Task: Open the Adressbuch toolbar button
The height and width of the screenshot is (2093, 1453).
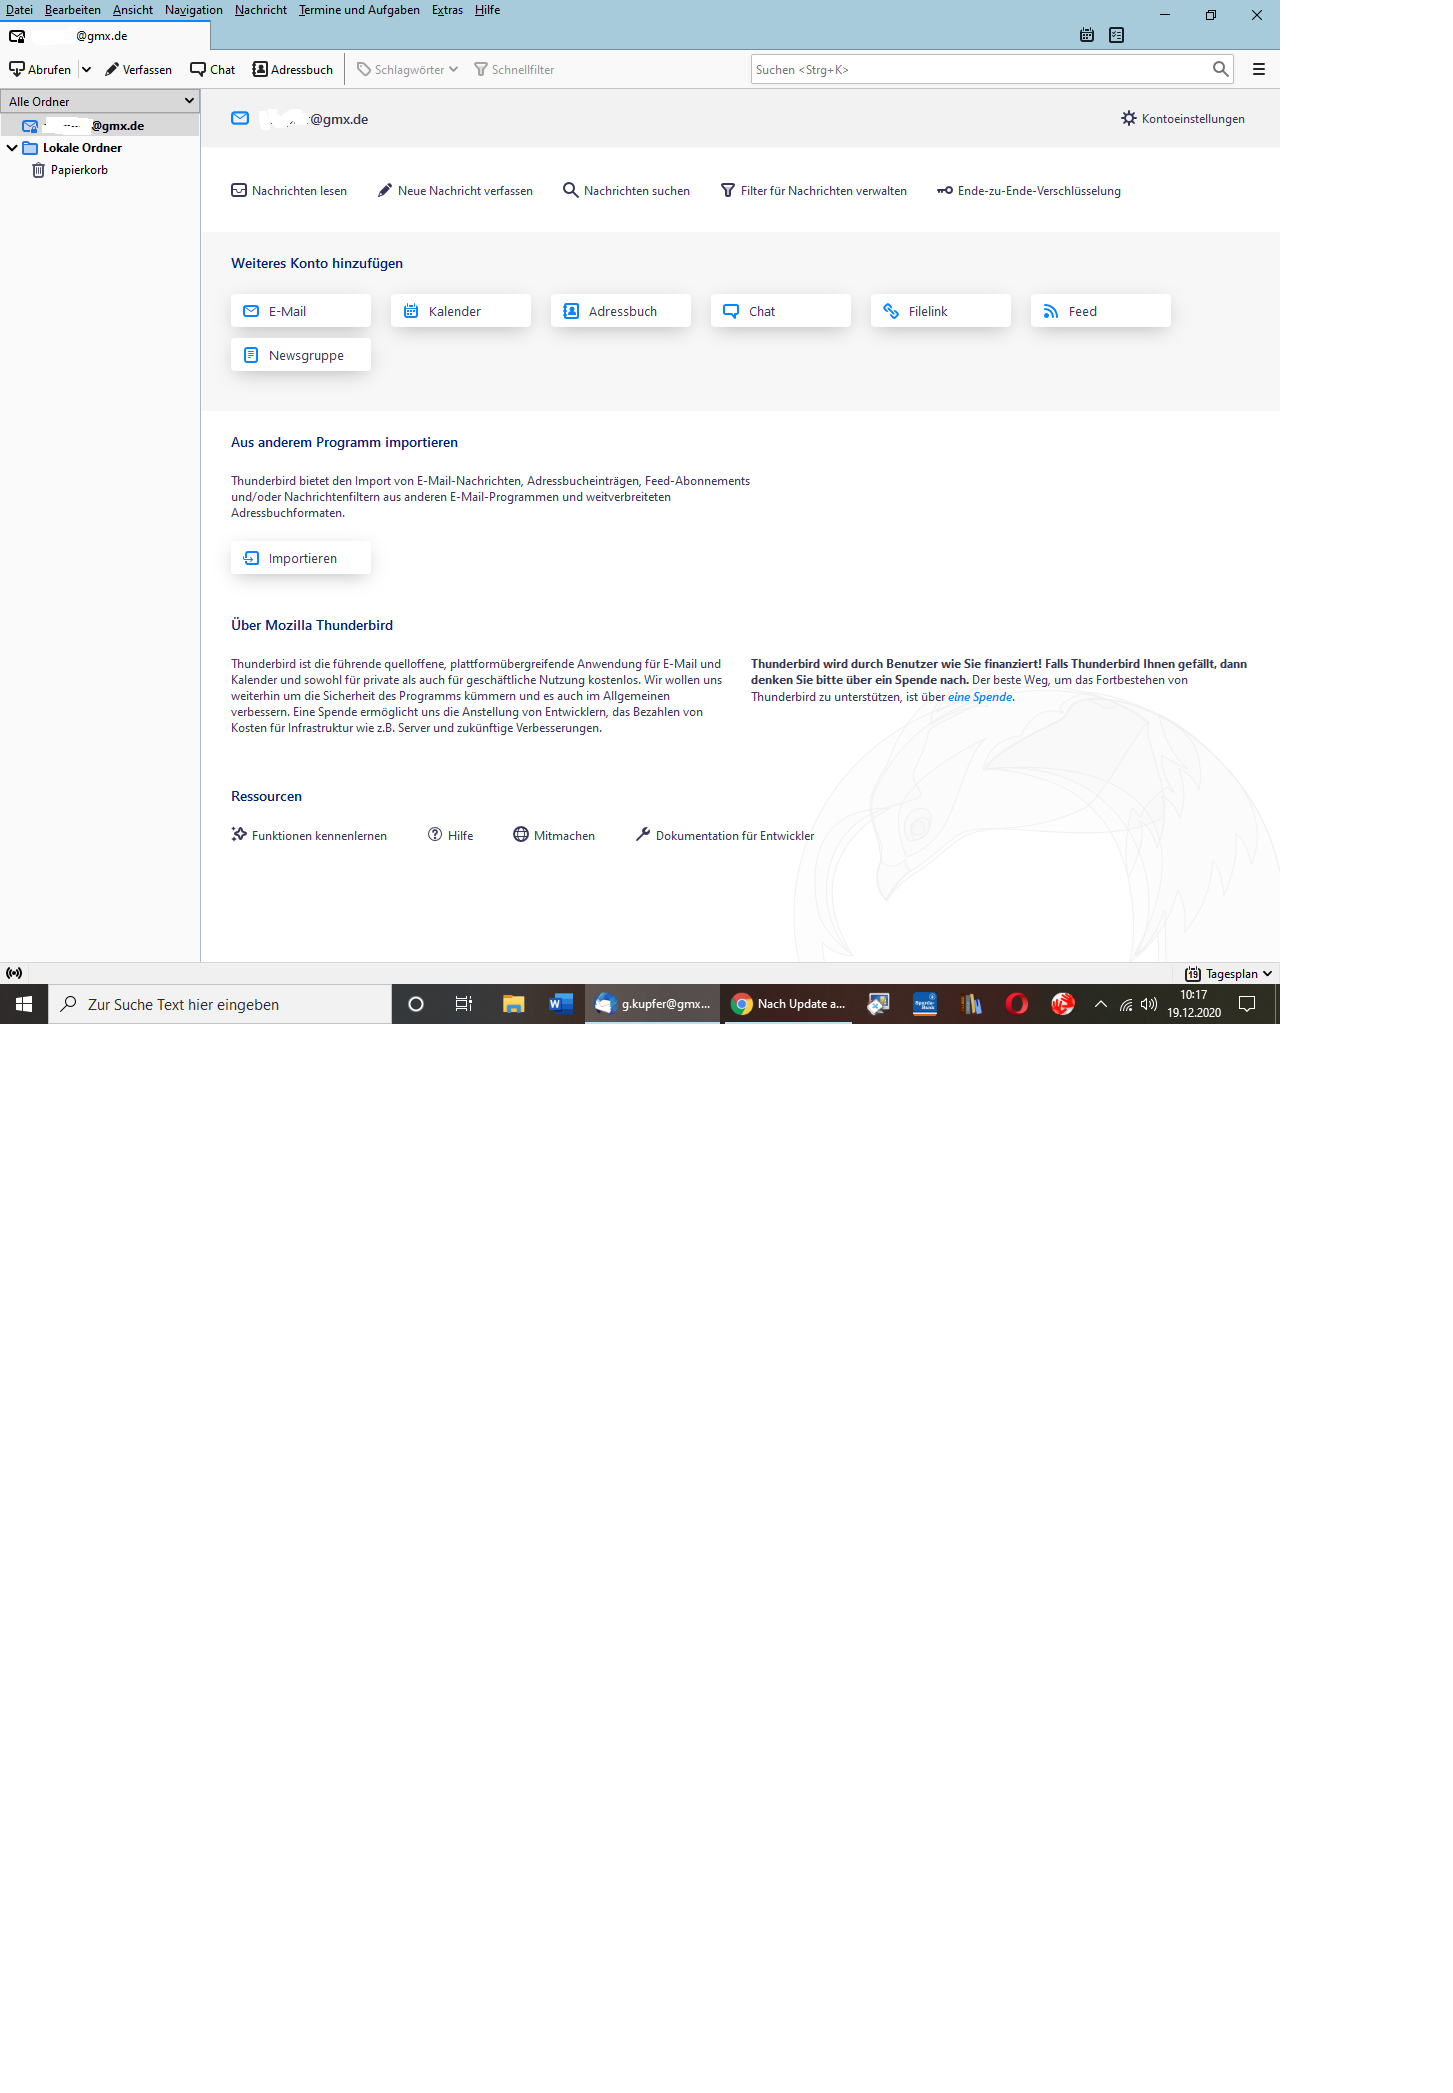Action: pyautogui.click(x=293, y=69)
